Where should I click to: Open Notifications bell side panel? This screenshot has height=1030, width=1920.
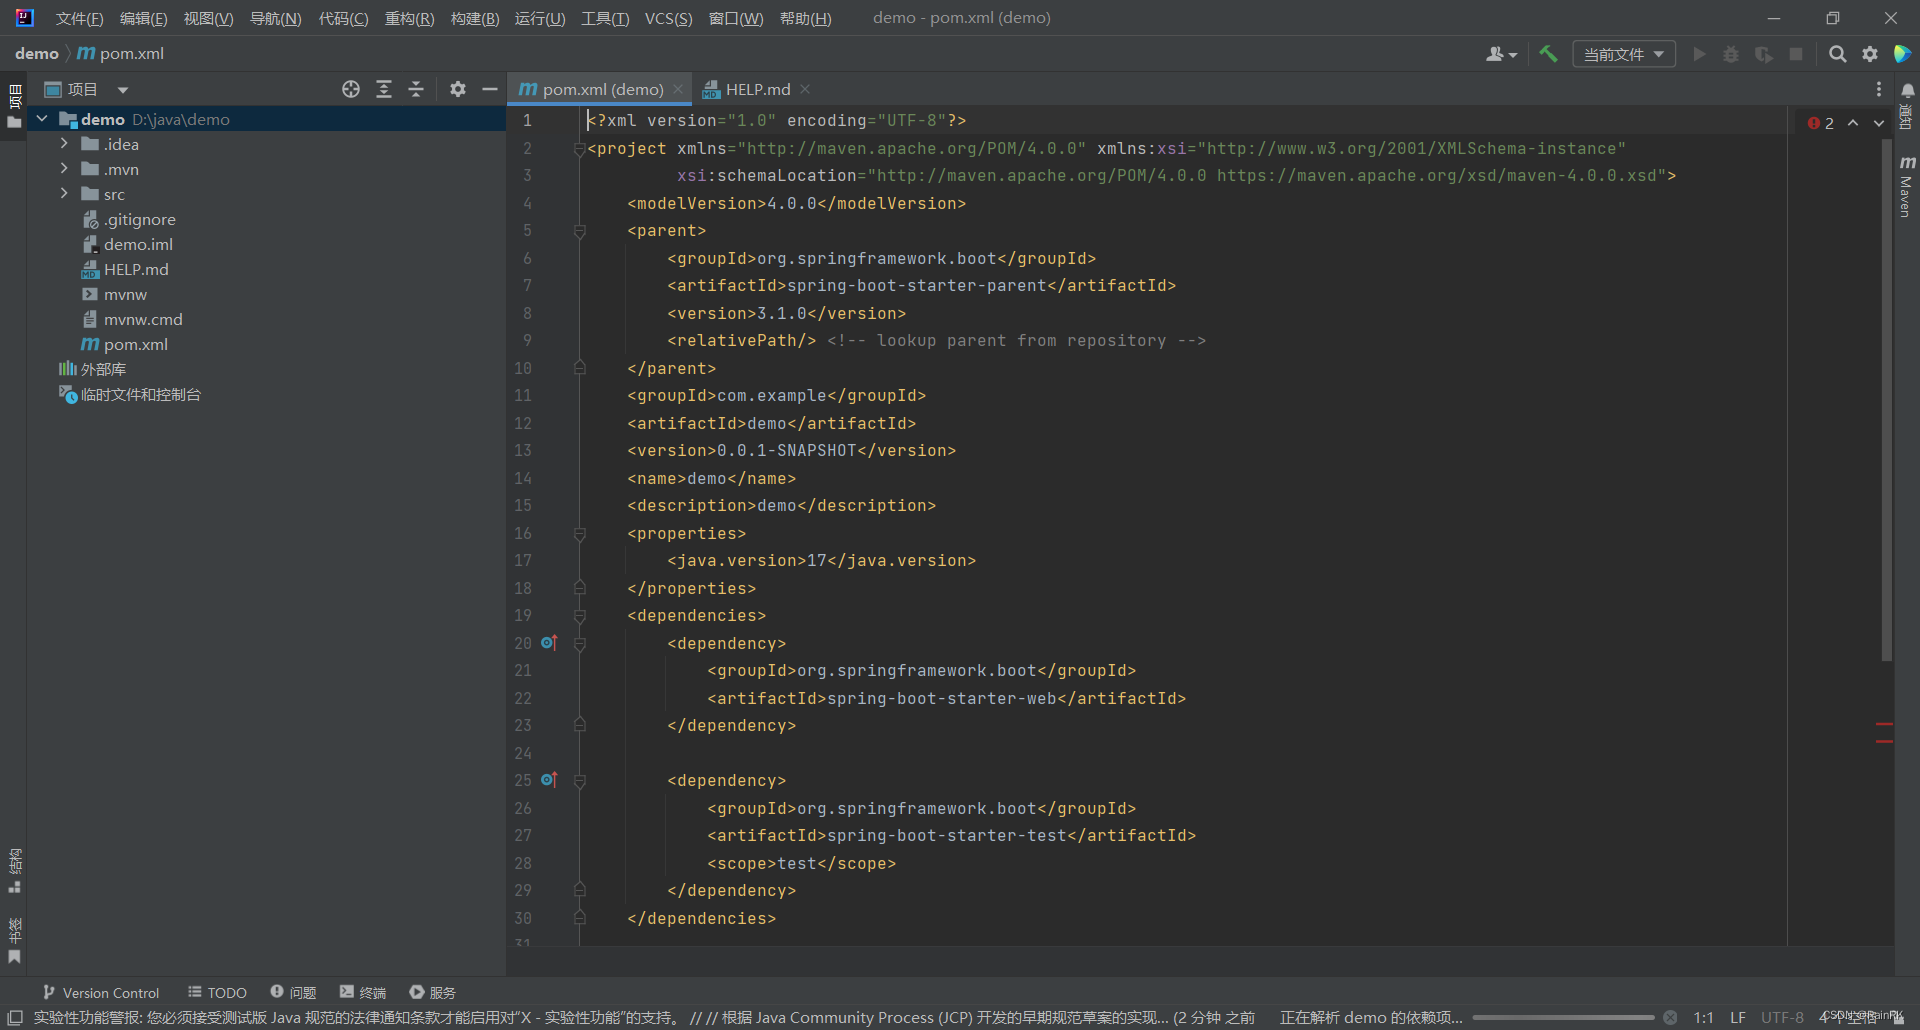point(1907,106)
